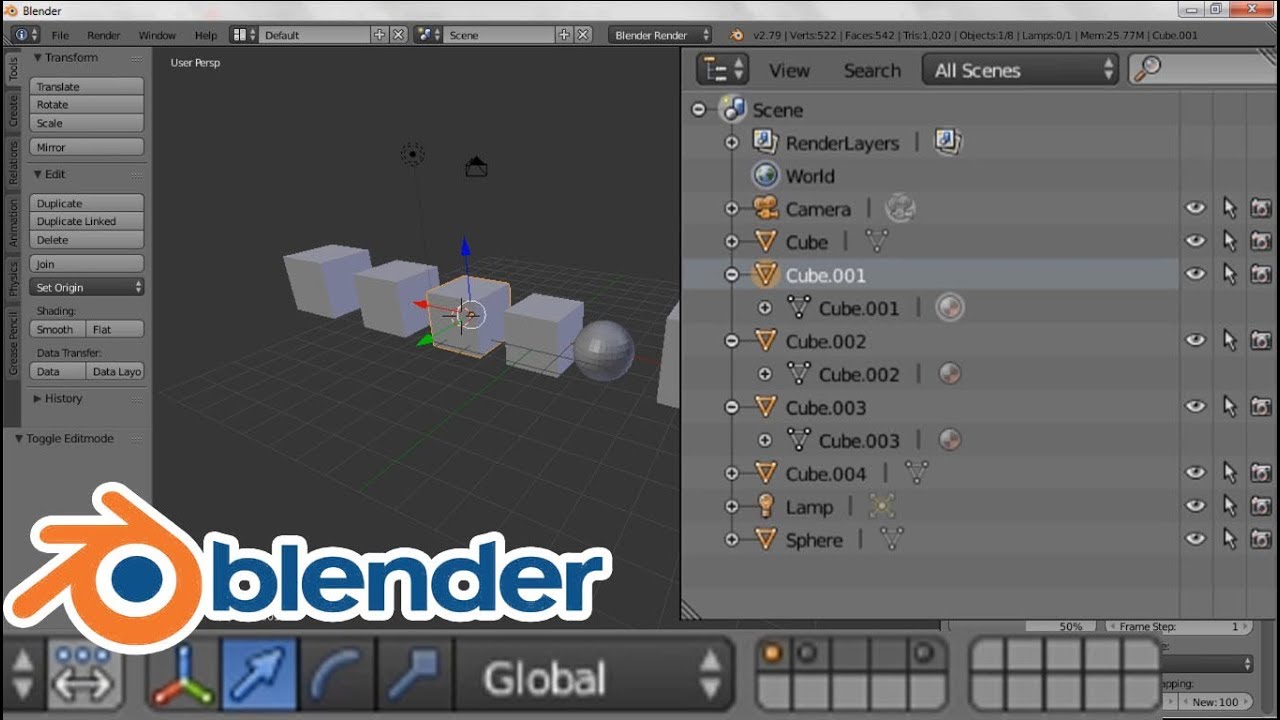Screen dimensions: 1280x720
Task: Click the Join button
Action: point(87,264)
